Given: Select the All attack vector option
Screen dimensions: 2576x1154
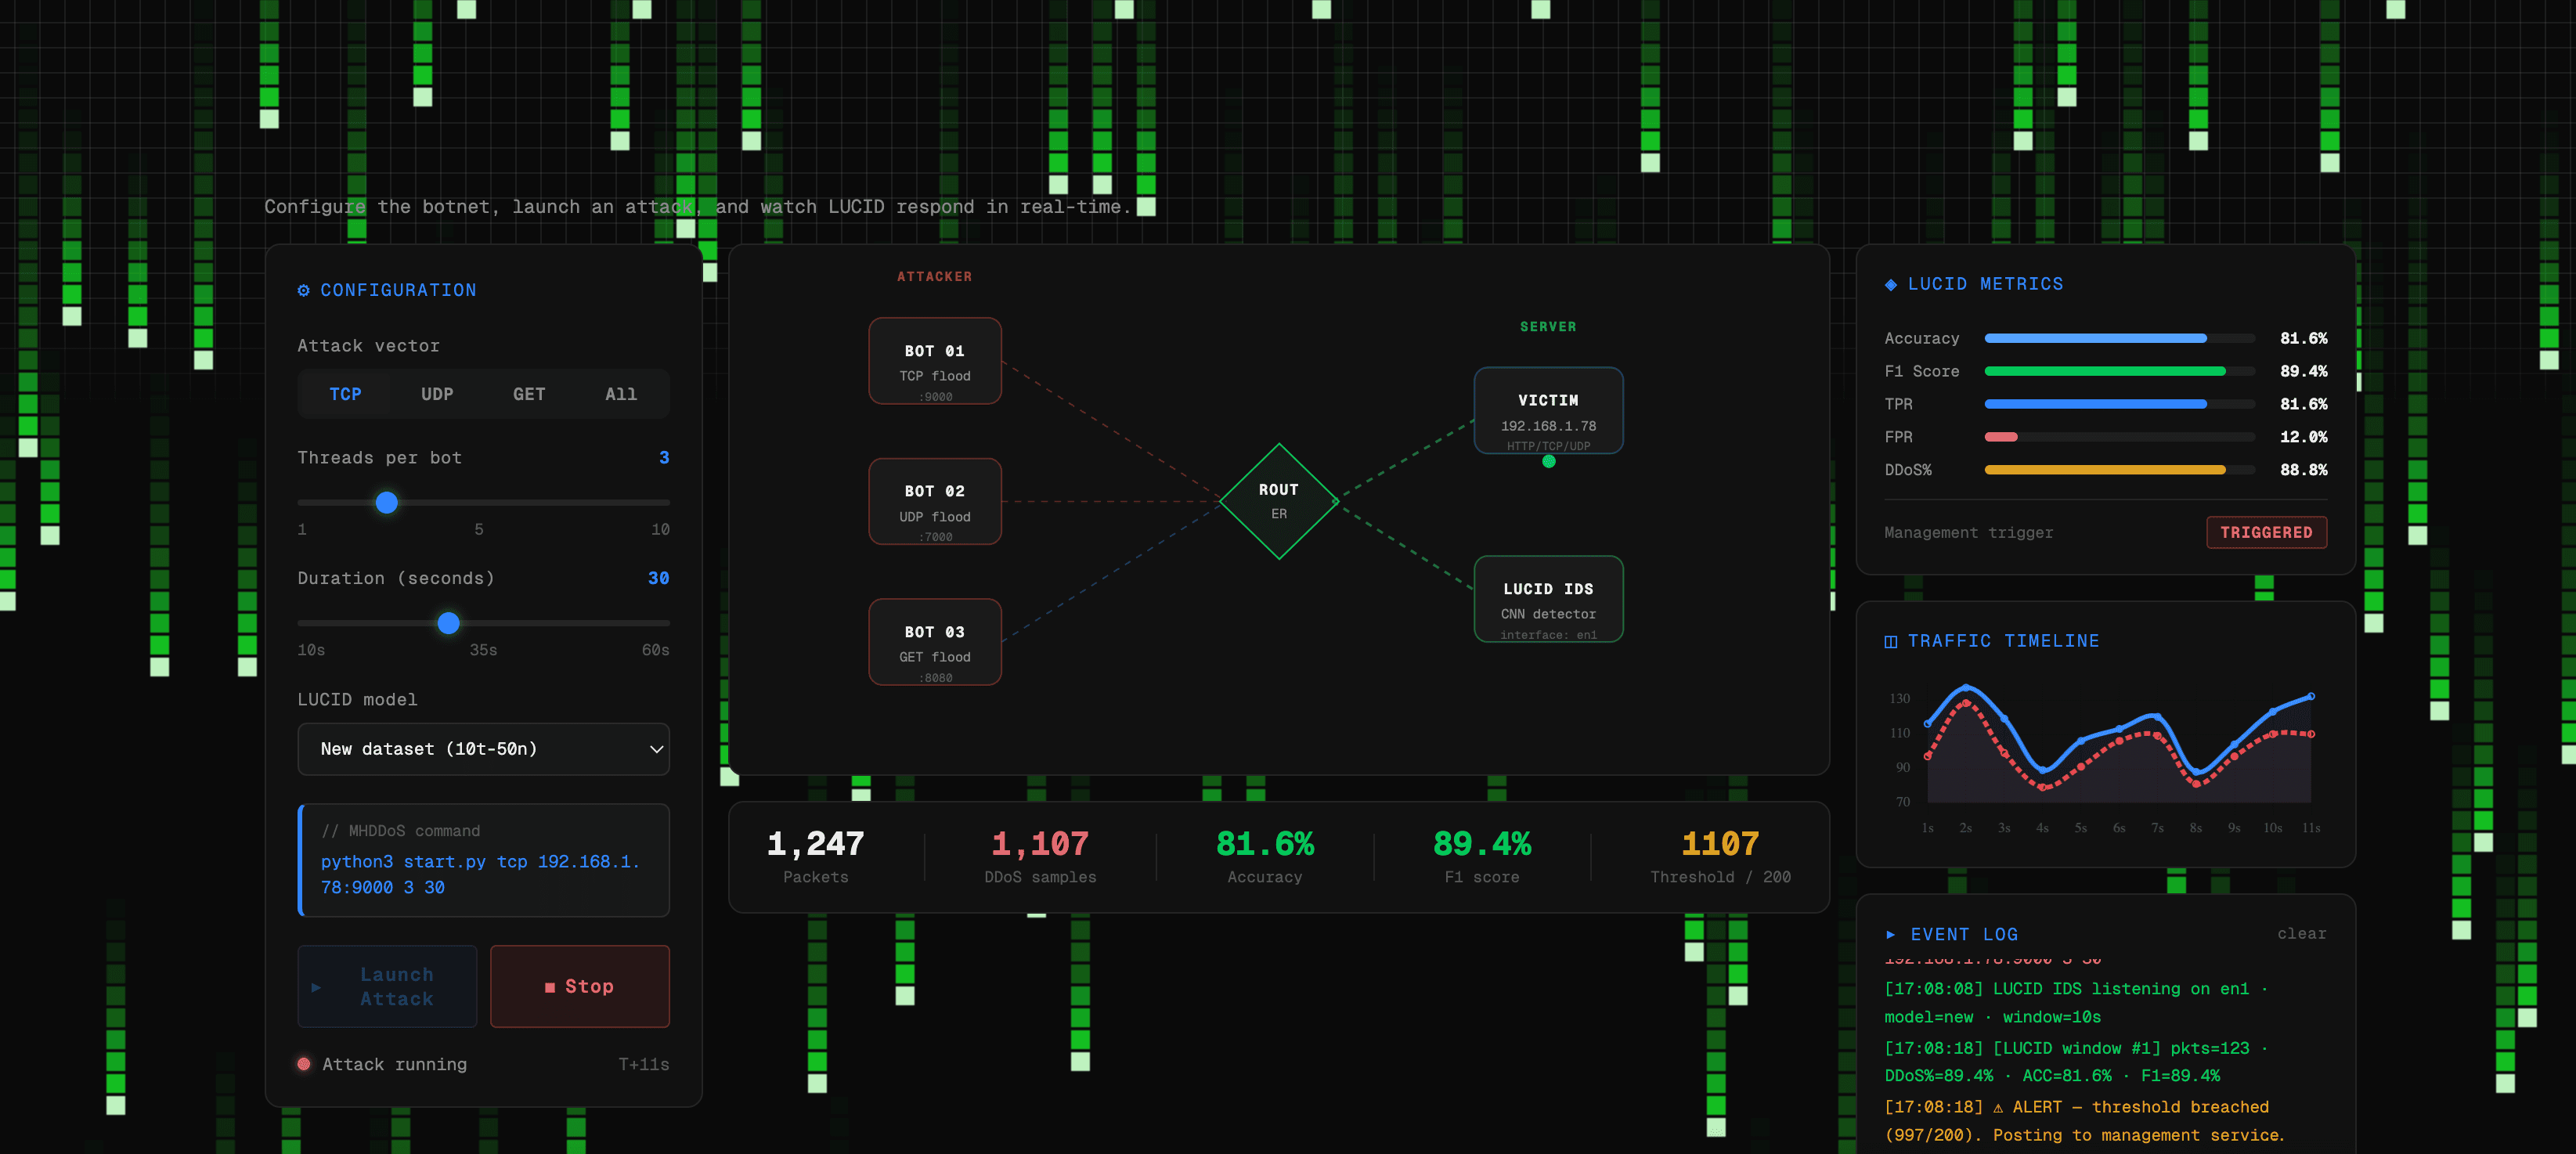Looking at the screenshot, I should pyautogui.click(x=621, y=394).
